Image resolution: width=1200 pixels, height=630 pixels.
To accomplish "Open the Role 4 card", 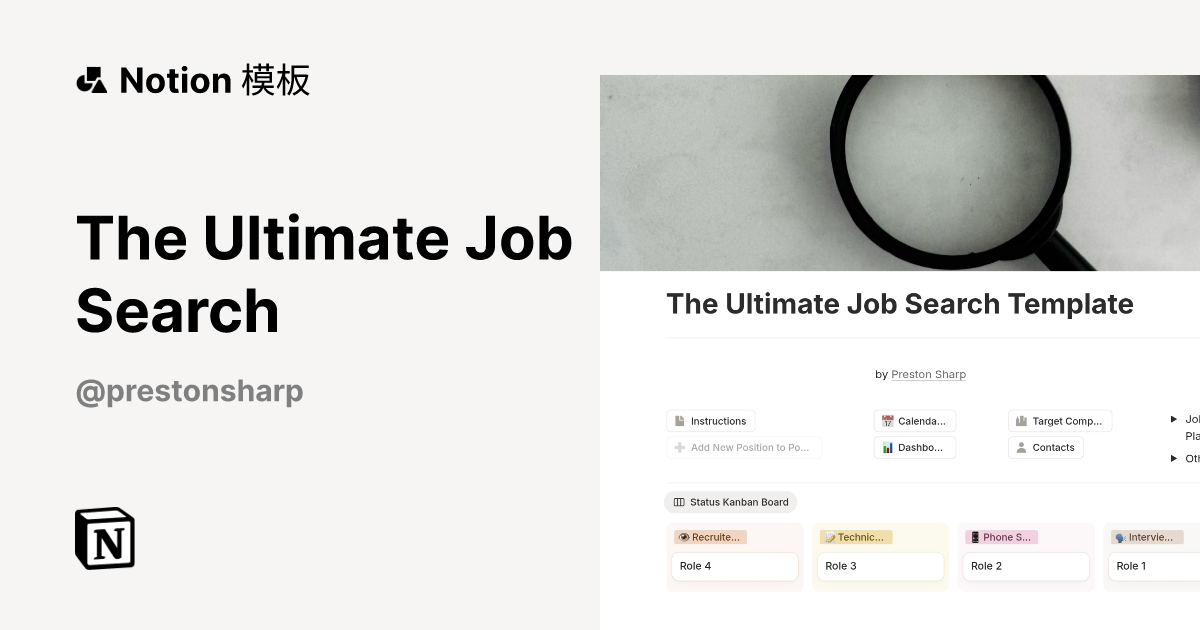I will point(735,566).
